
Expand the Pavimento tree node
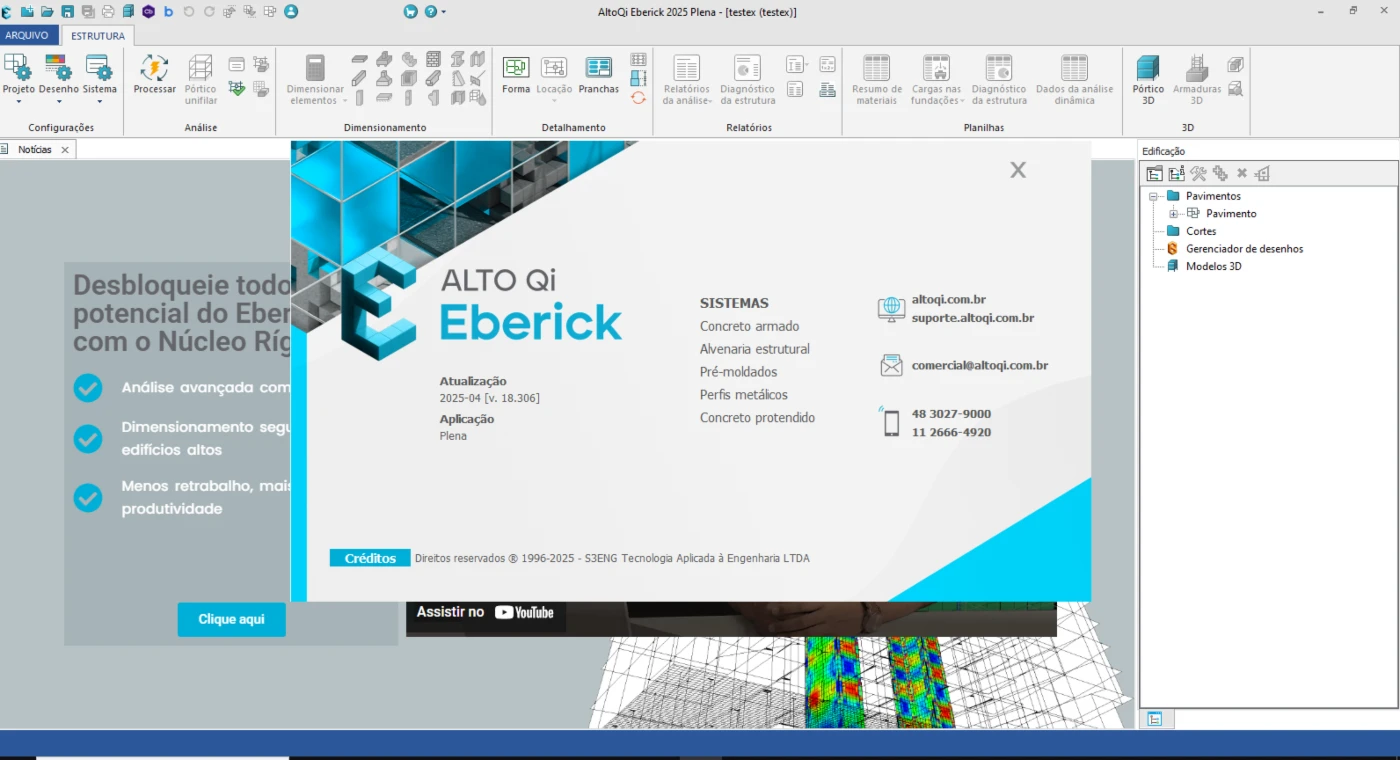pyautogui.click(x=1173, y=213)
